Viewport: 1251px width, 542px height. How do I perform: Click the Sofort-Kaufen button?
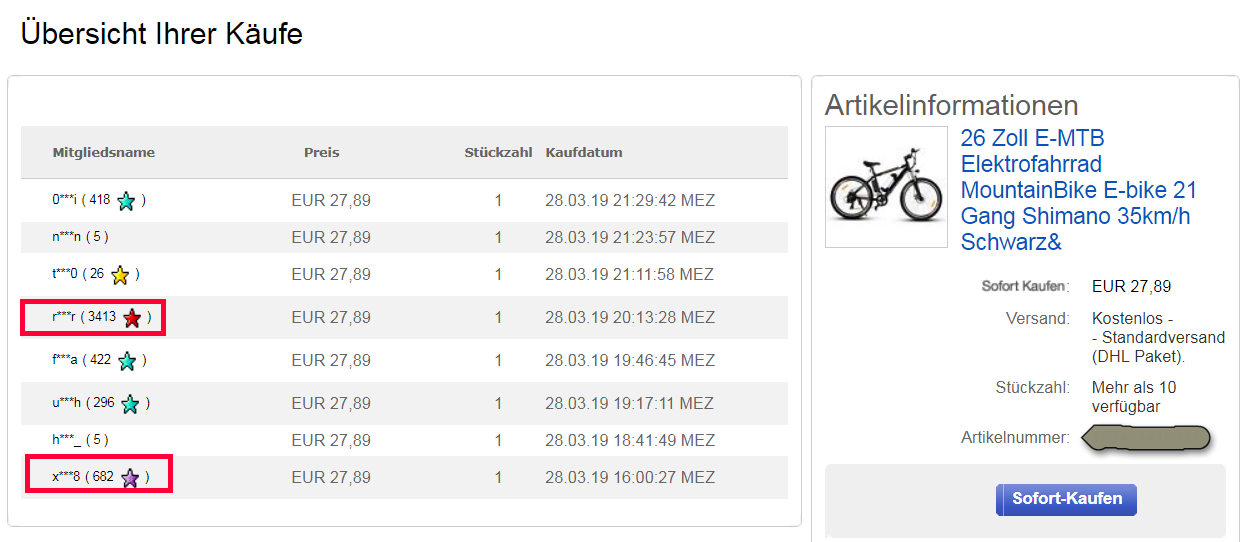[1066, 499]
